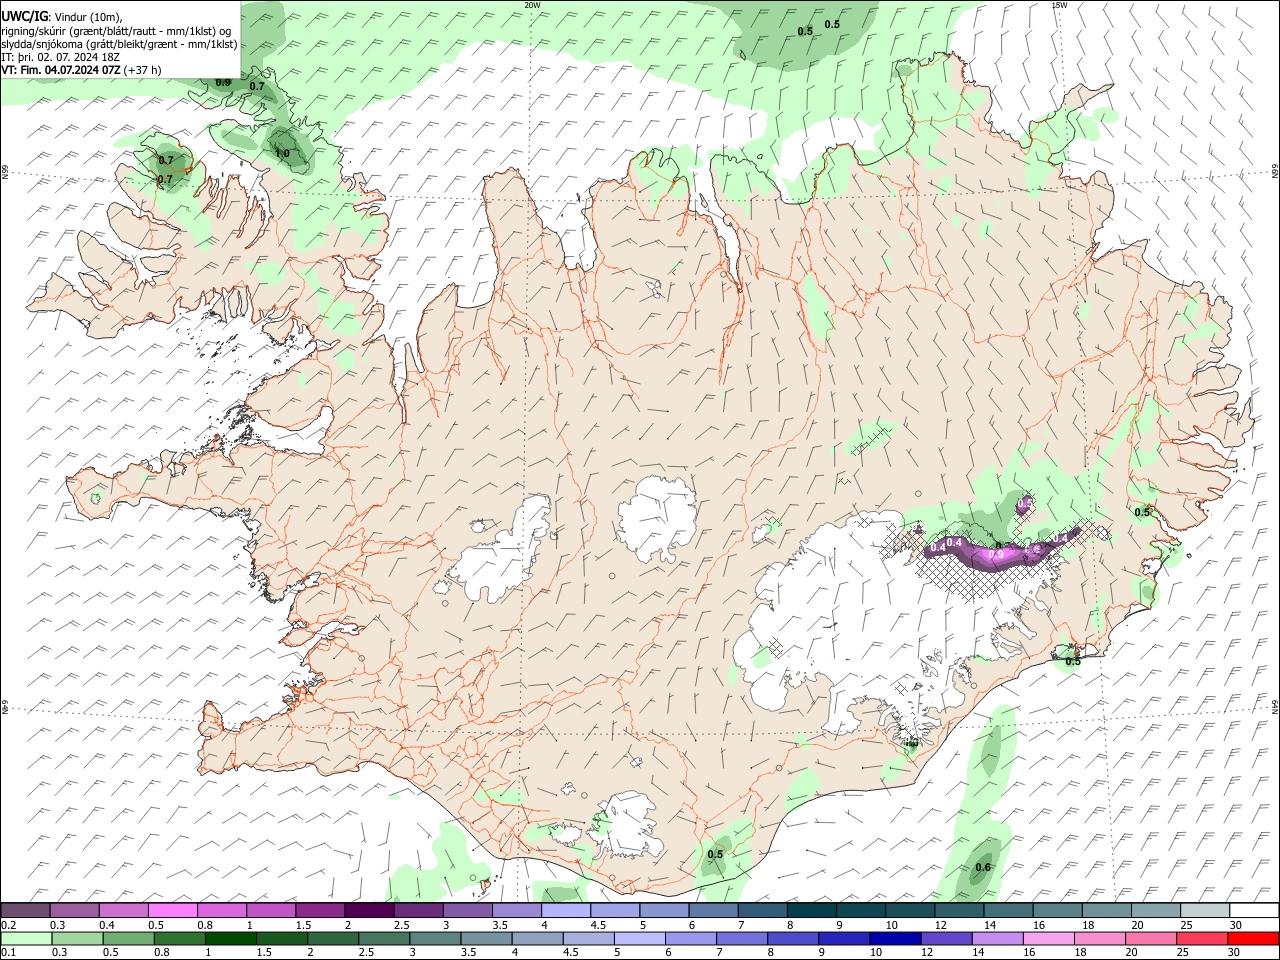Click the 'IT: þri. 02. 07. 2024 18Z' line

click(x=60, y=57)
